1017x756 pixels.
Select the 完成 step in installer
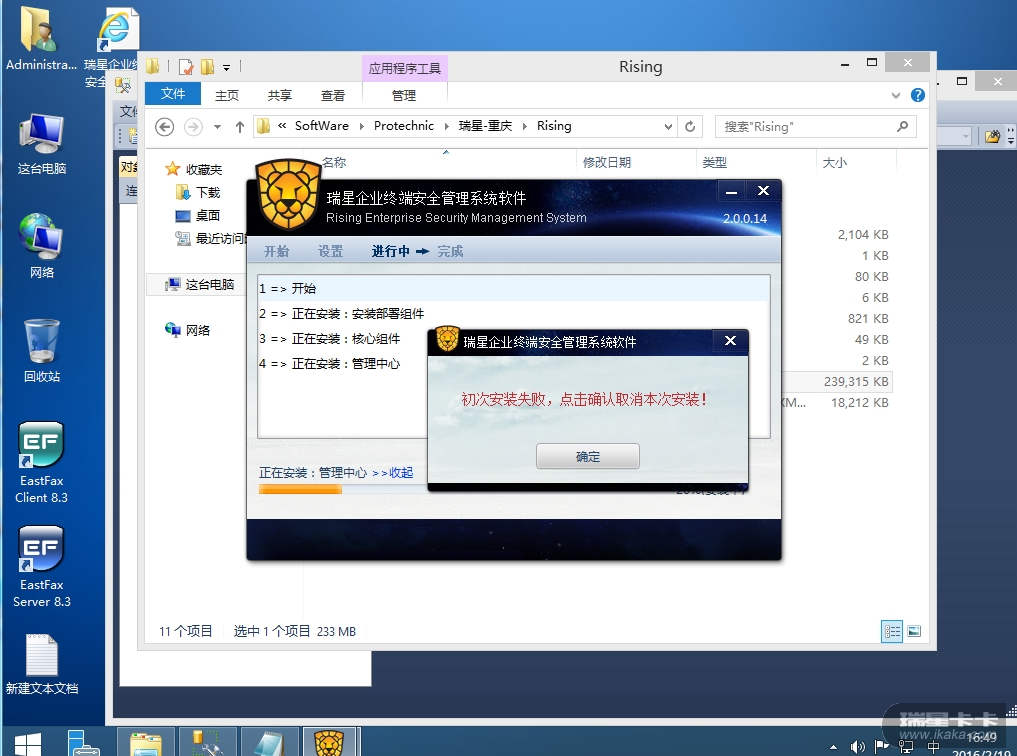(x=450, y=251)
